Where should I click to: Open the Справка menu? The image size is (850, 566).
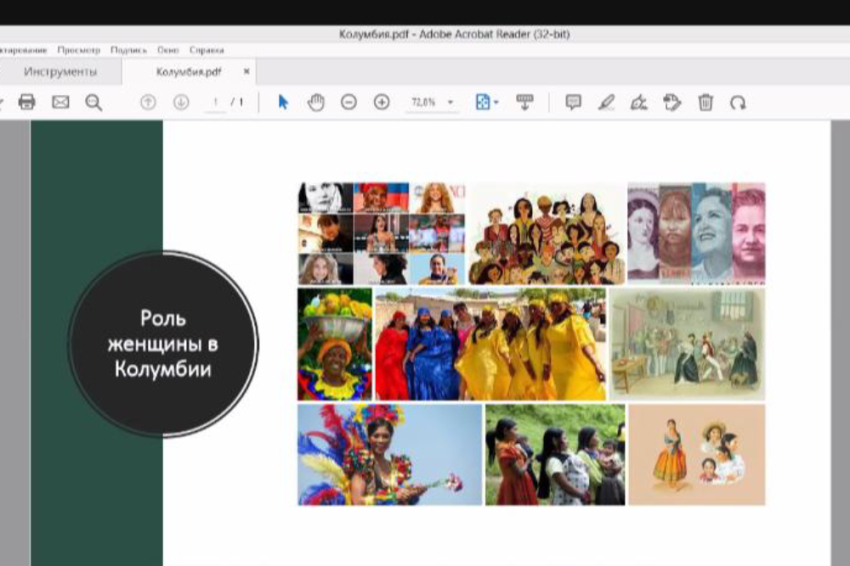(x=206, y=49)
